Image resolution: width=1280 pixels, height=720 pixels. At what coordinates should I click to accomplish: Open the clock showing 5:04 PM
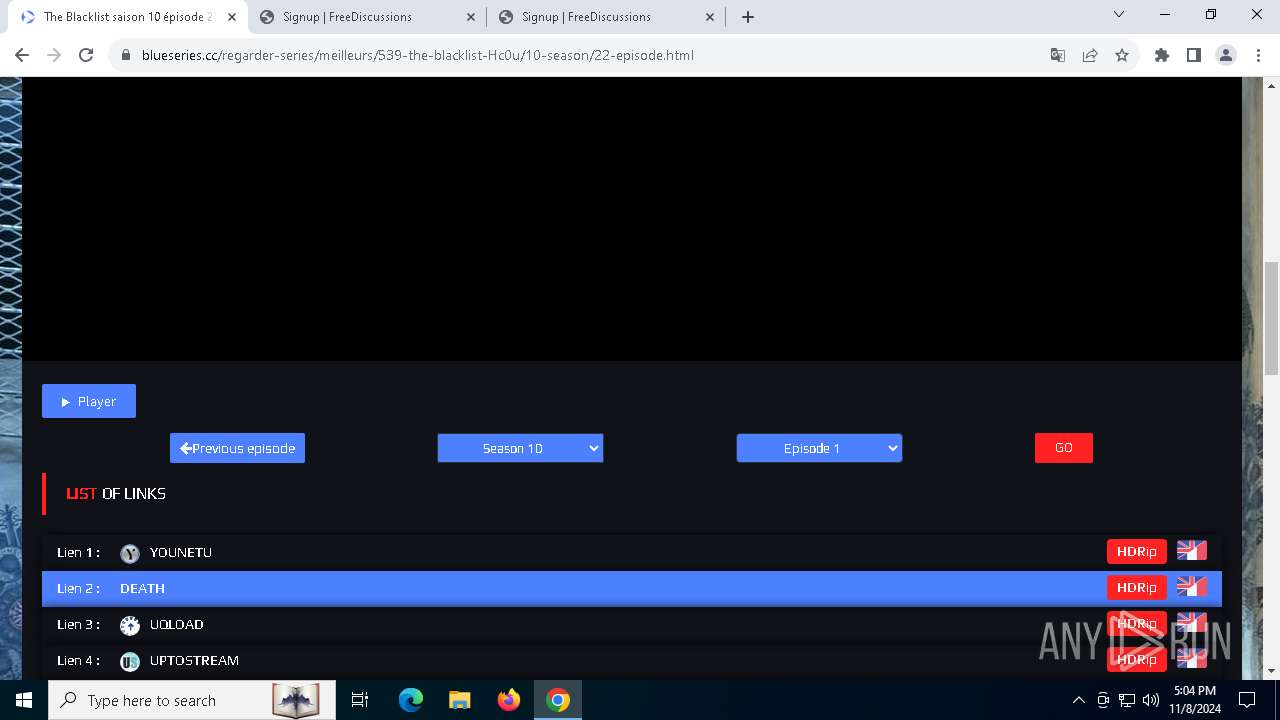(1196, 700)
